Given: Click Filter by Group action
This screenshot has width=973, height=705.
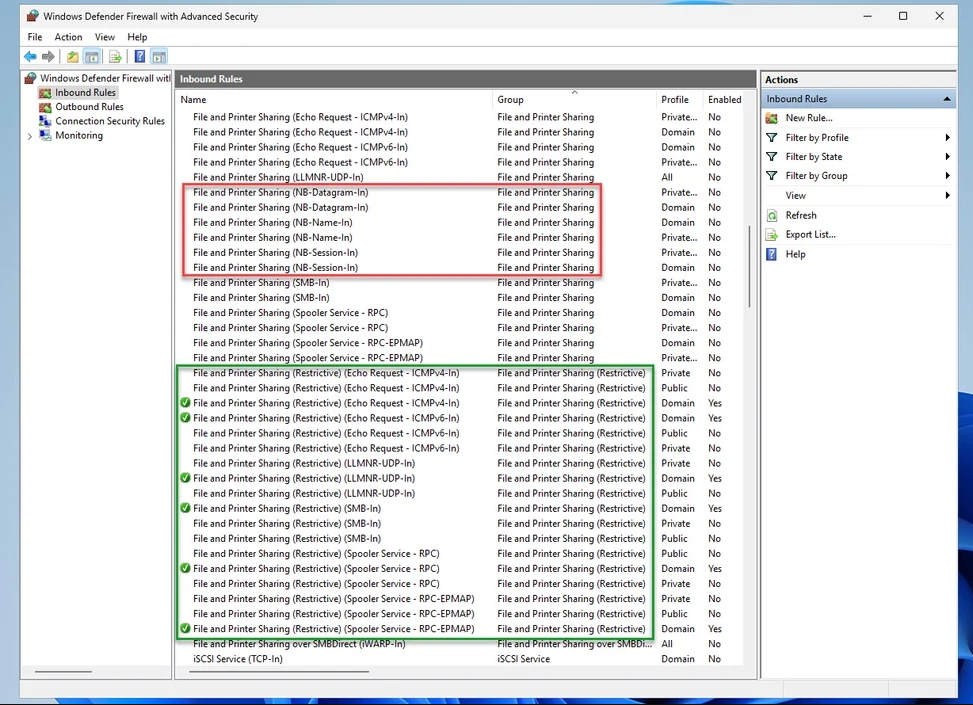Looking at the screenshot, I should tap(816, 176).
